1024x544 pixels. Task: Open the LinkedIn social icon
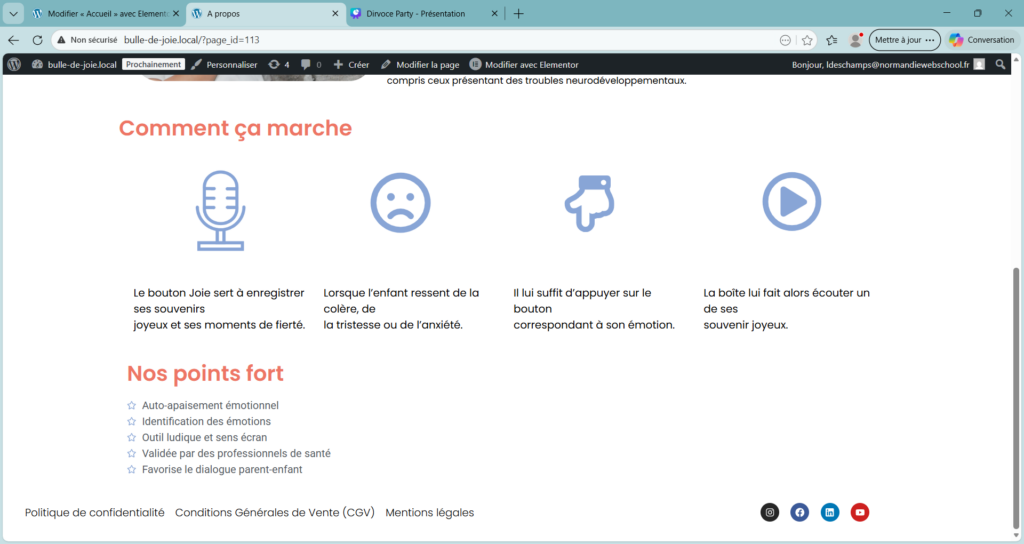(x=829, y=512)
